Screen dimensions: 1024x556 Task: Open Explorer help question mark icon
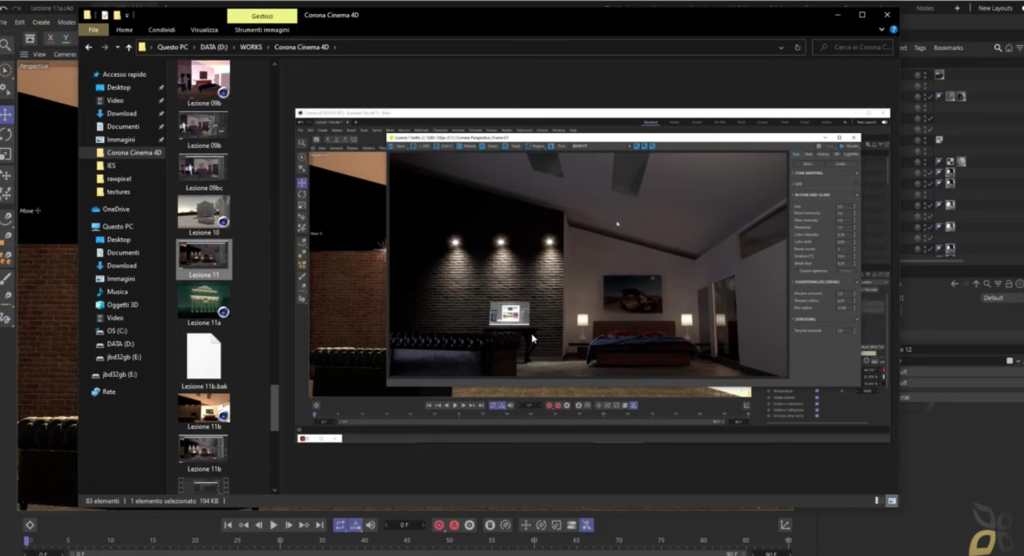tap(893, 29)
